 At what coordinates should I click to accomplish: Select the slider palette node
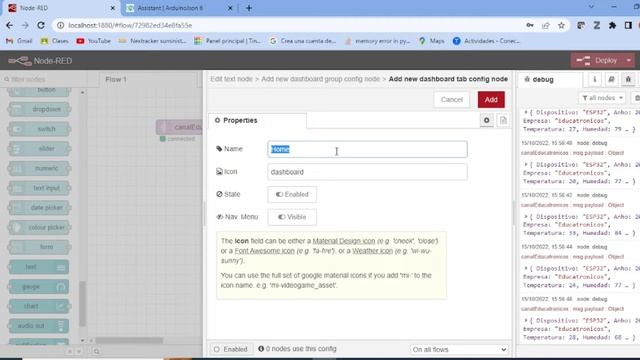coord(39,149)
